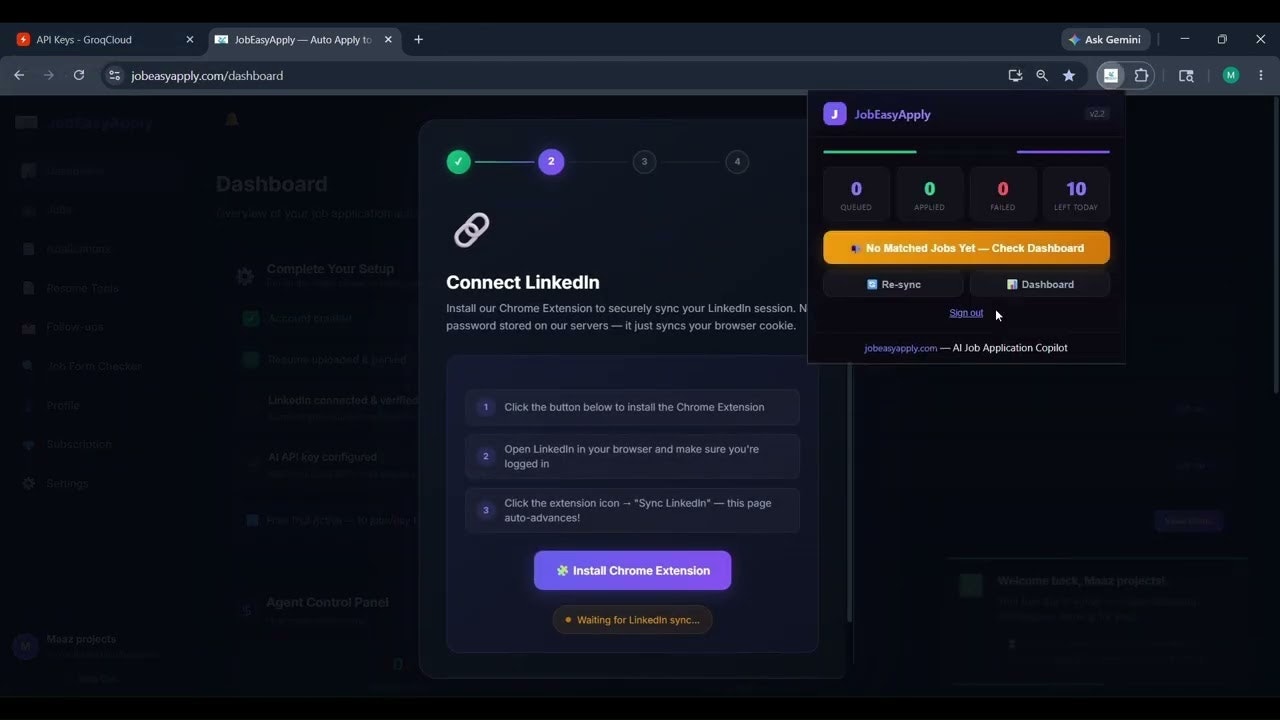The height and width of the screenshot is (720, 1280).
Task: Click the Left Today count tile
Action: 1076,194
